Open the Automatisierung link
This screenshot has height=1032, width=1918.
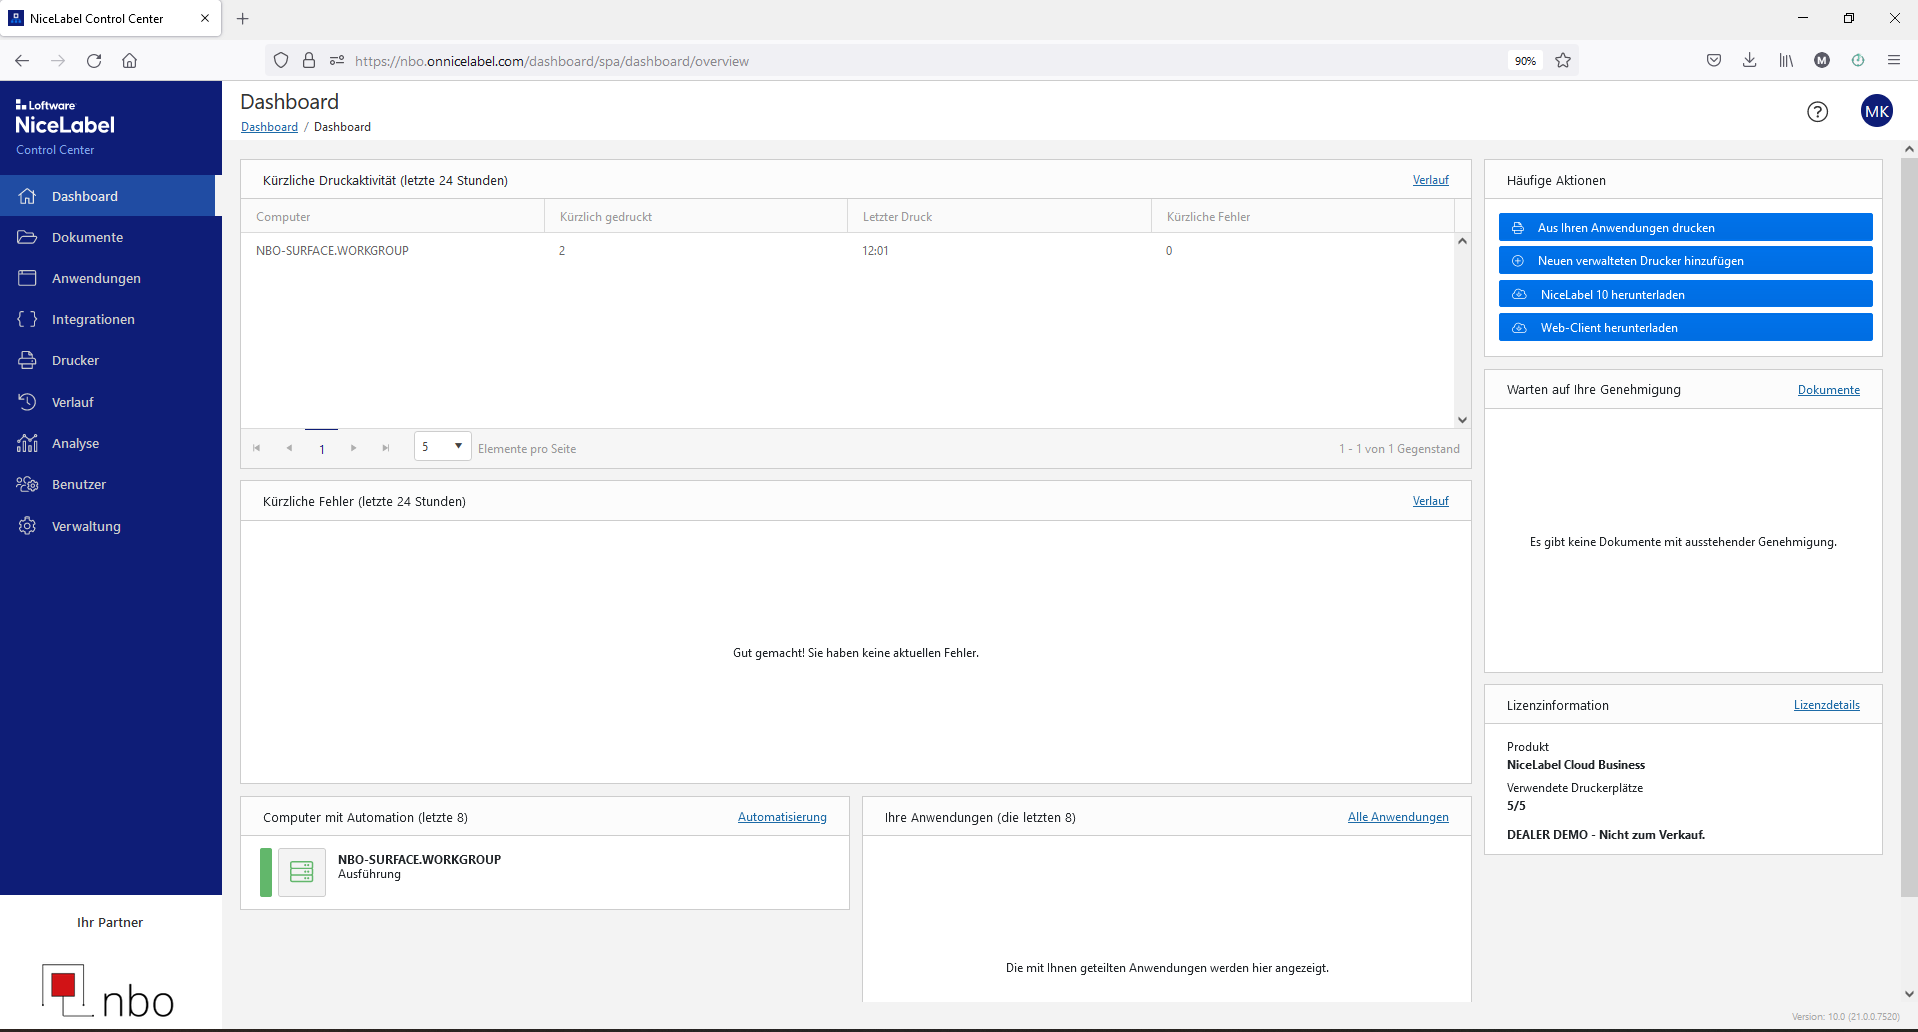click(782, 817)
